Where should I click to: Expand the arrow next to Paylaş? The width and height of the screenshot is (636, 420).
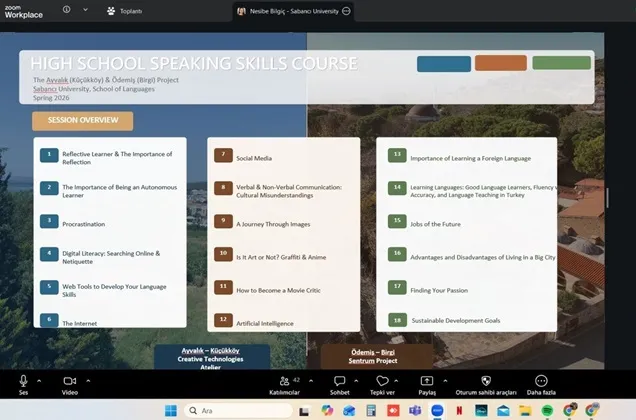(x=444, y=380)
